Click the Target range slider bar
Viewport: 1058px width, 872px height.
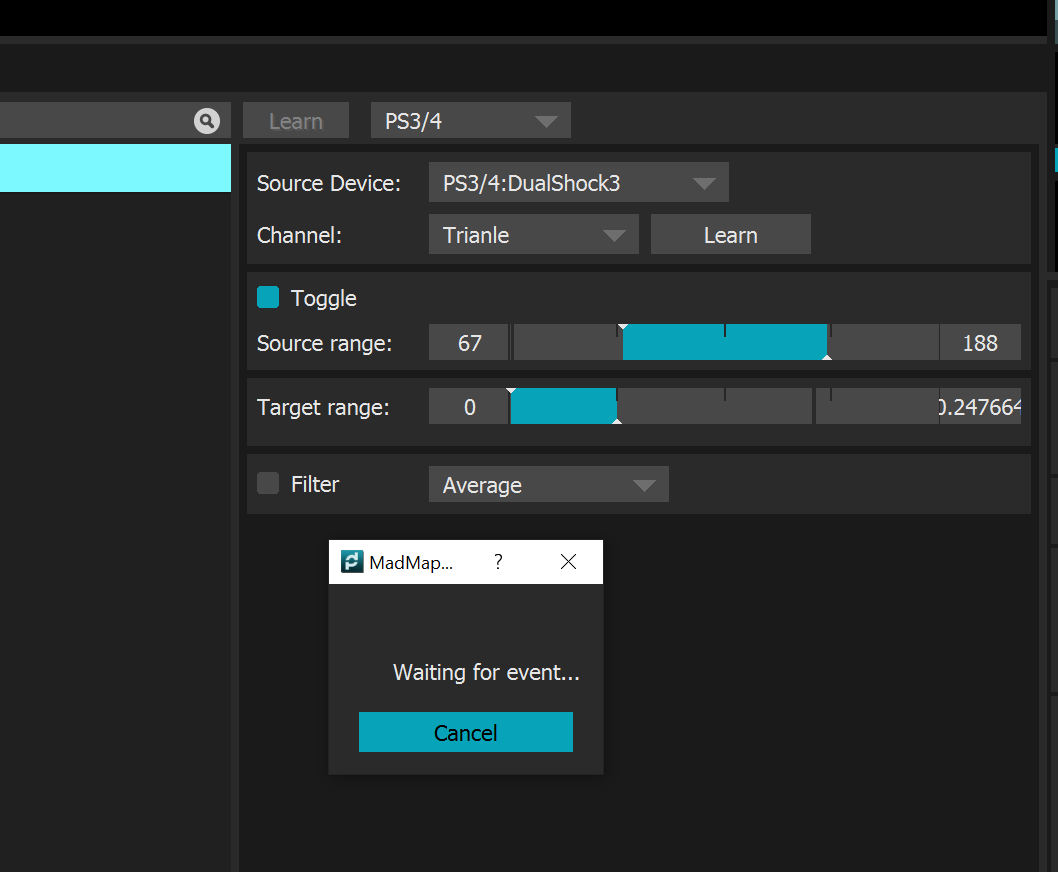point(726,406)
